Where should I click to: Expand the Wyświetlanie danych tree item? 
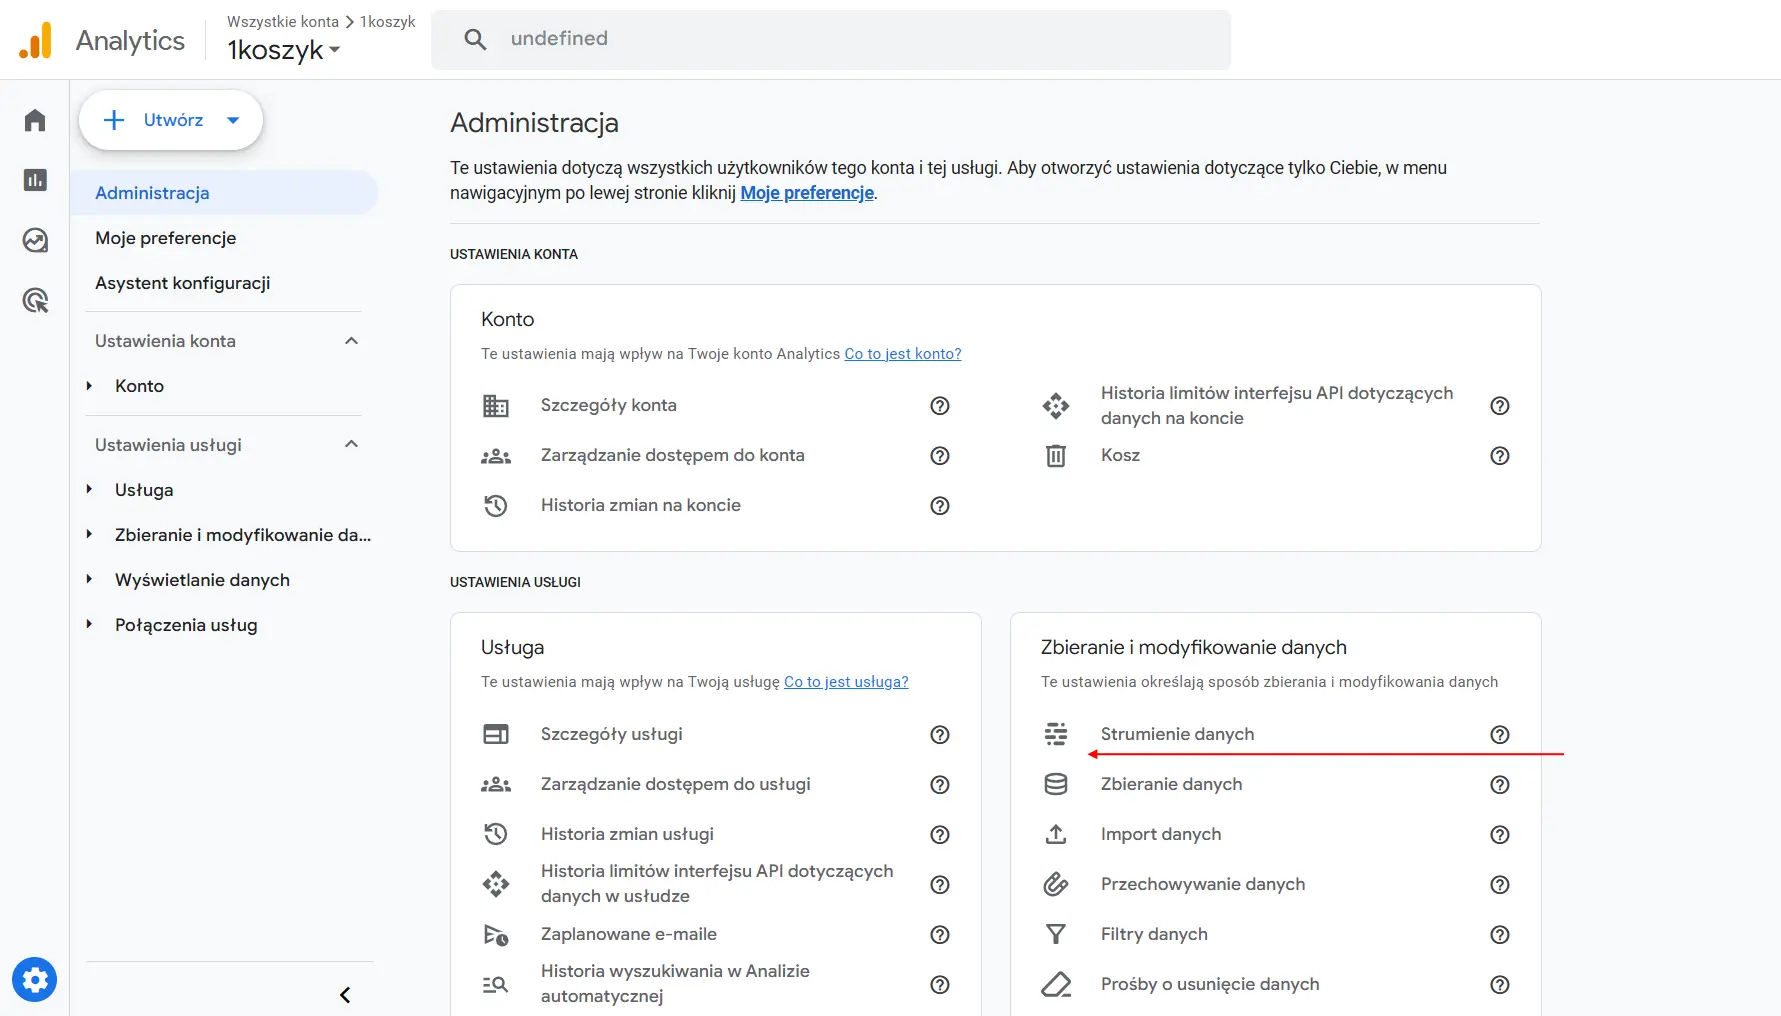pyautogui.click(x=89, y=580)
